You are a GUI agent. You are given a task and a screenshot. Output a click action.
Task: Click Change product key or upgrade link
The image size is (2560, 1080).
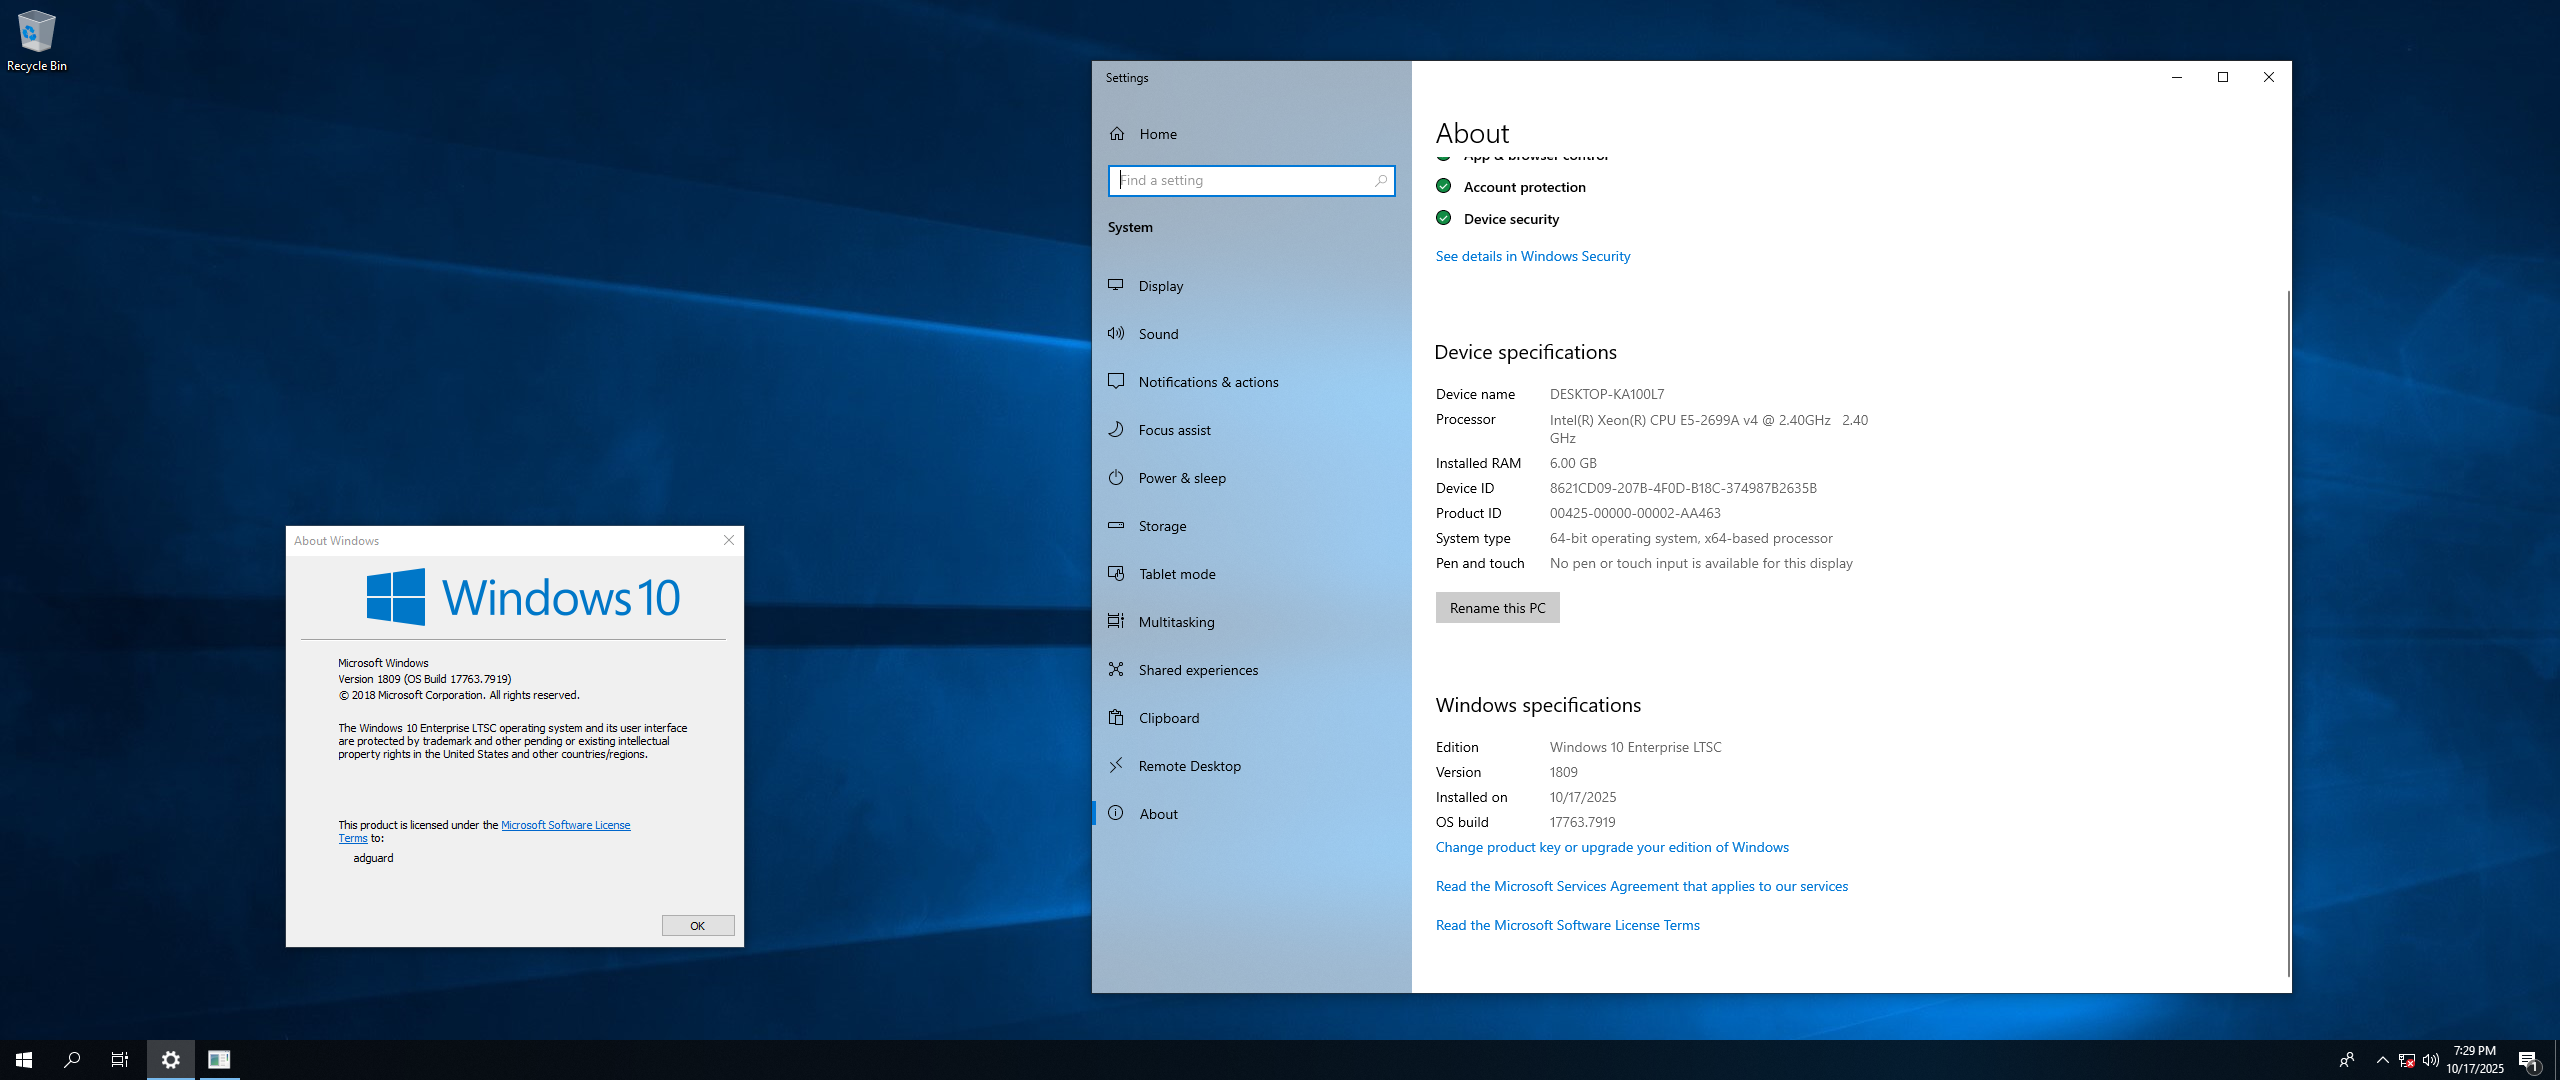click(x=1611, y=848)
